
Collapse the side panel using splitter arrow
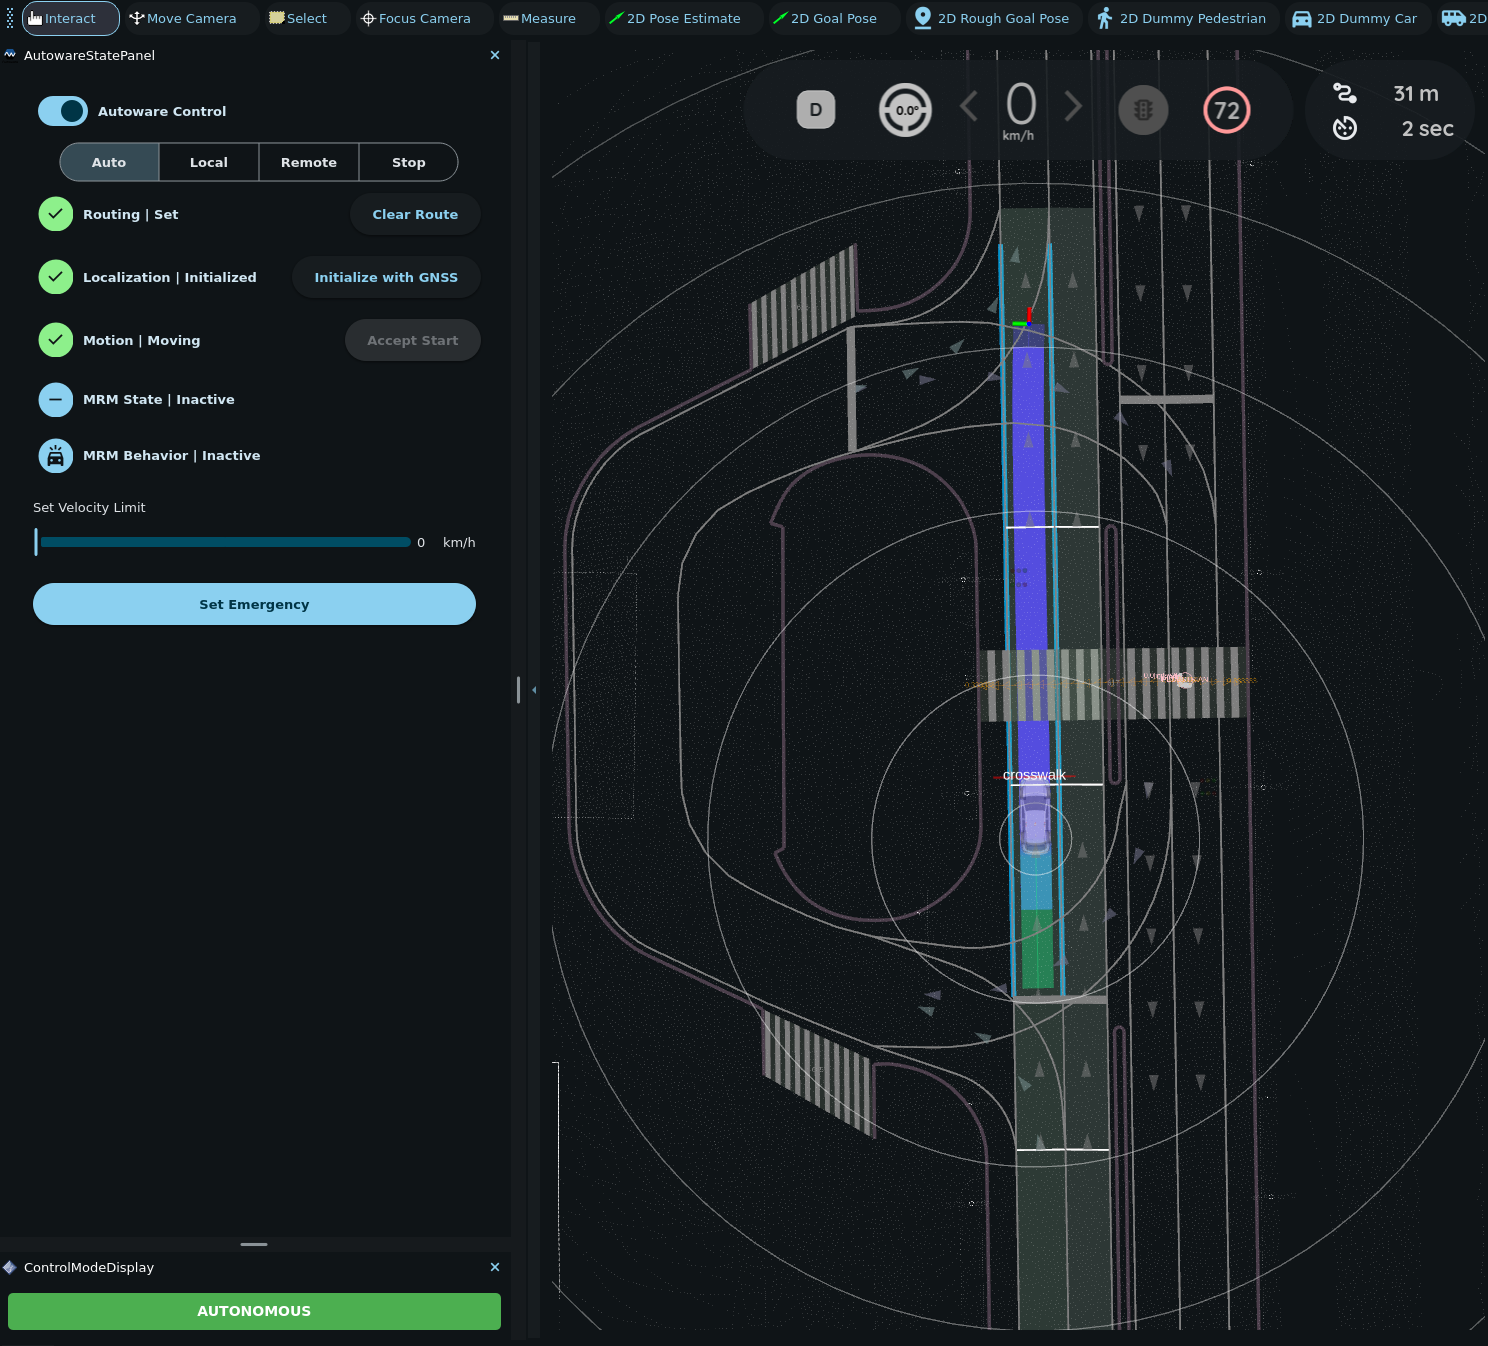click(534, 690)
